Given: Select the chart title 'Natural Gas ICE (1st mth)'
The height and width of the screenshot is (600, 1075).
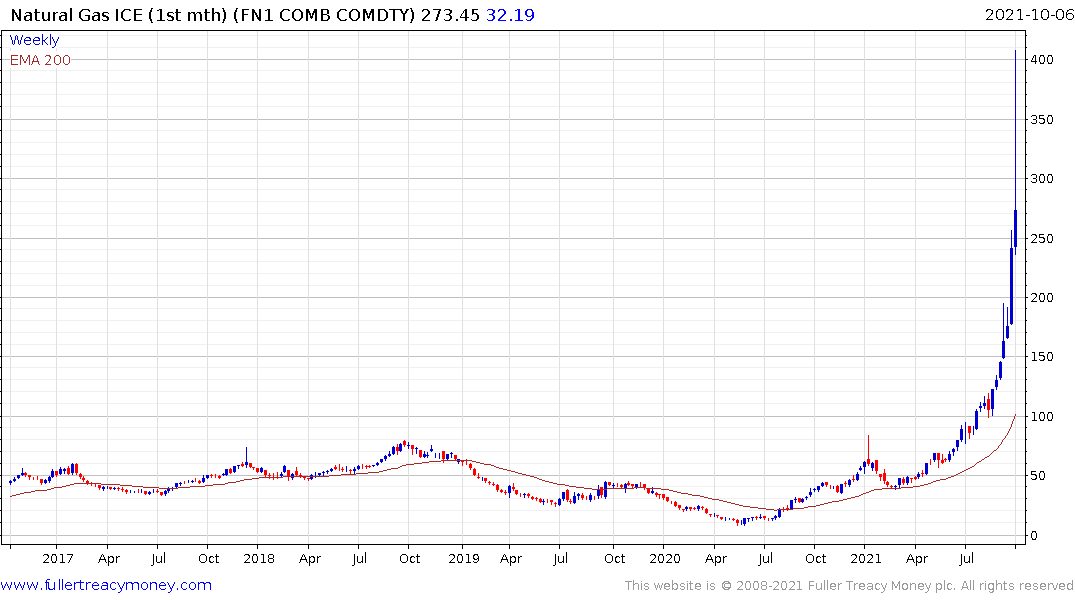Looking at the screenshot, I should pos(119,15).
